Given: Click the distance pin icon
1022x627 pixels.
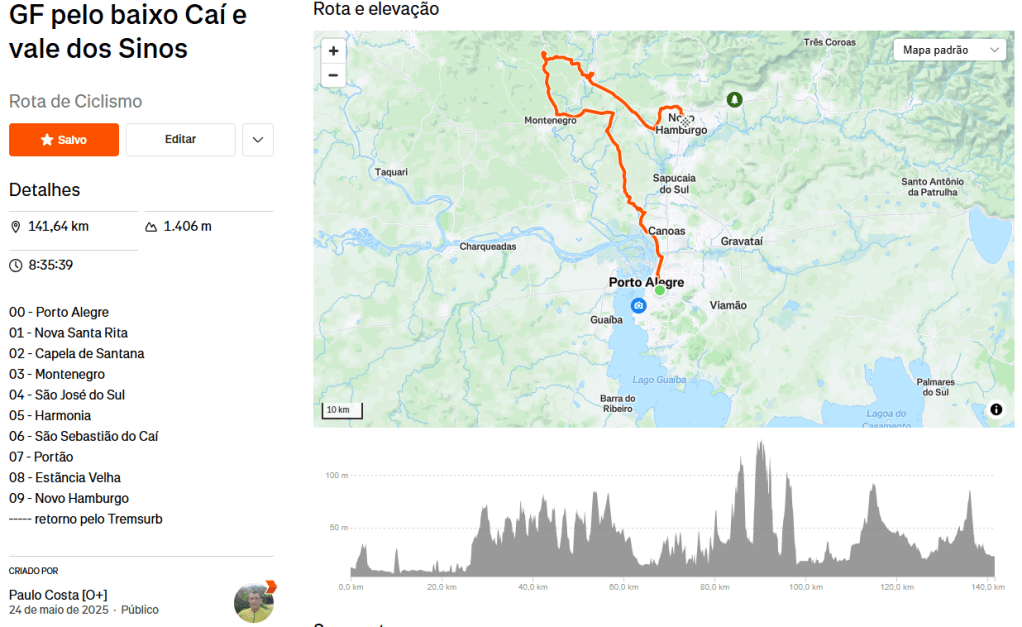Looking at the screenshot, I should point(16,227).
